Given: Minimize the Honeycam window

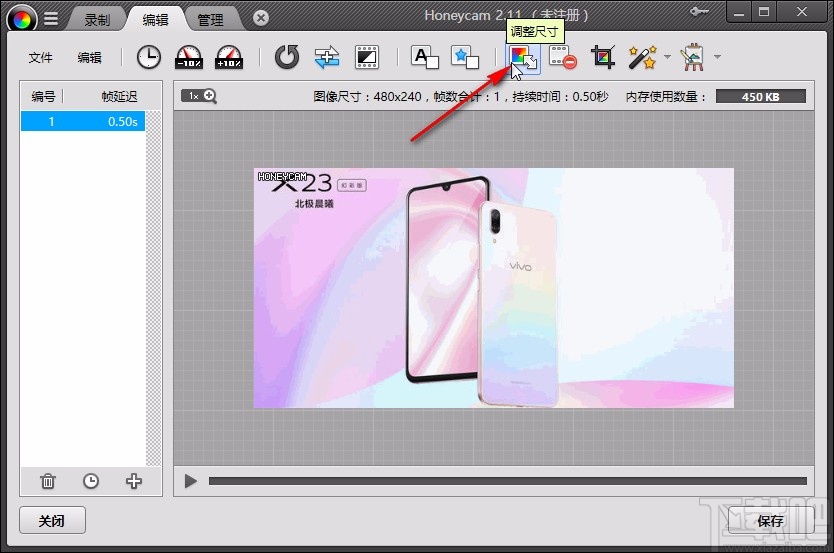Looking at the screenshot, I should 739,12.
